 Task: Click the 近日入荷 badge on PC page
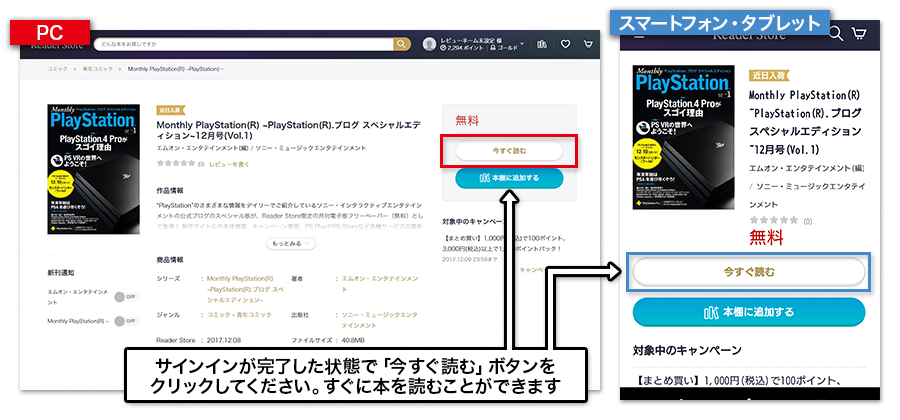[170, 110]
